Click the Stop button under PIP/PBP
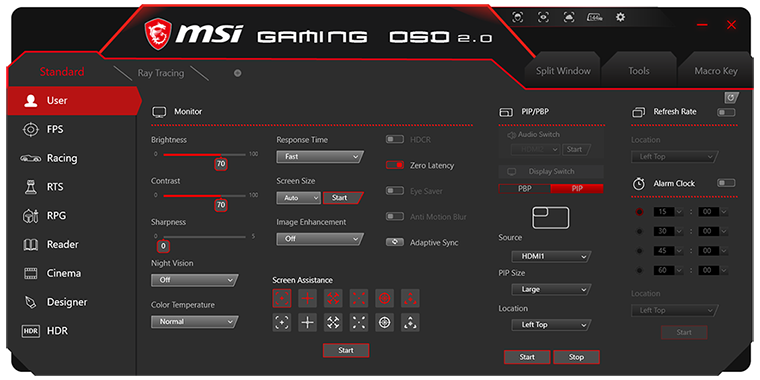The height and width of the screenshot is (380, 760). [576, 357]
